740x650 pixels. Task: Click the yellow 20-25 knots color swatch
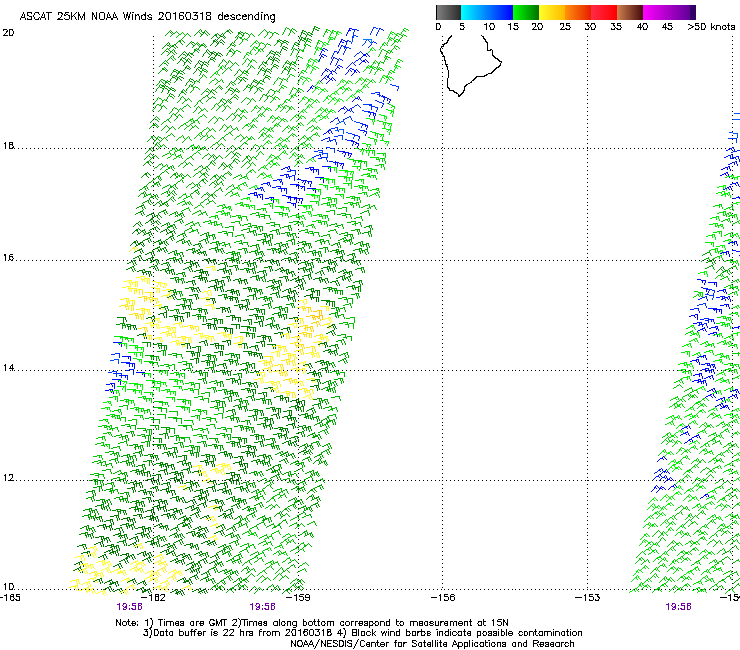coord(552,12)
